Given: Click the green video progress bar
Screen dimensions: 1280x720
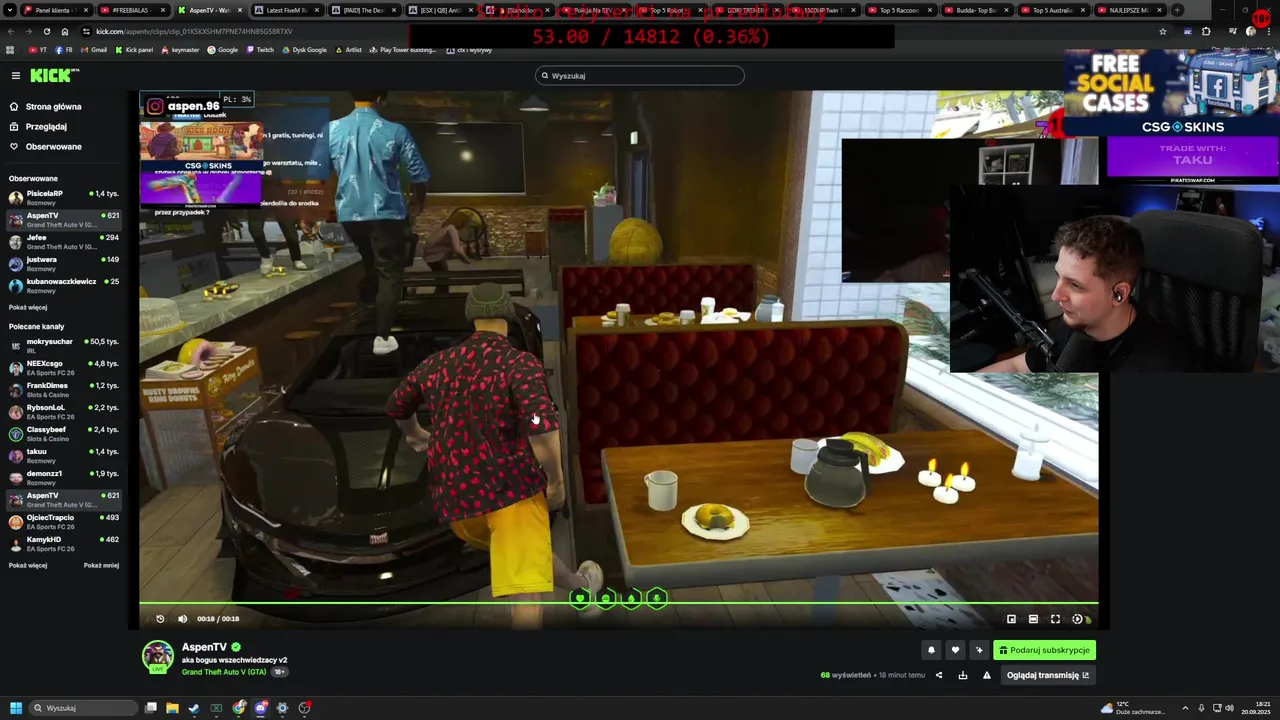Looking at the screenshot, I should (x=618, y=604).
